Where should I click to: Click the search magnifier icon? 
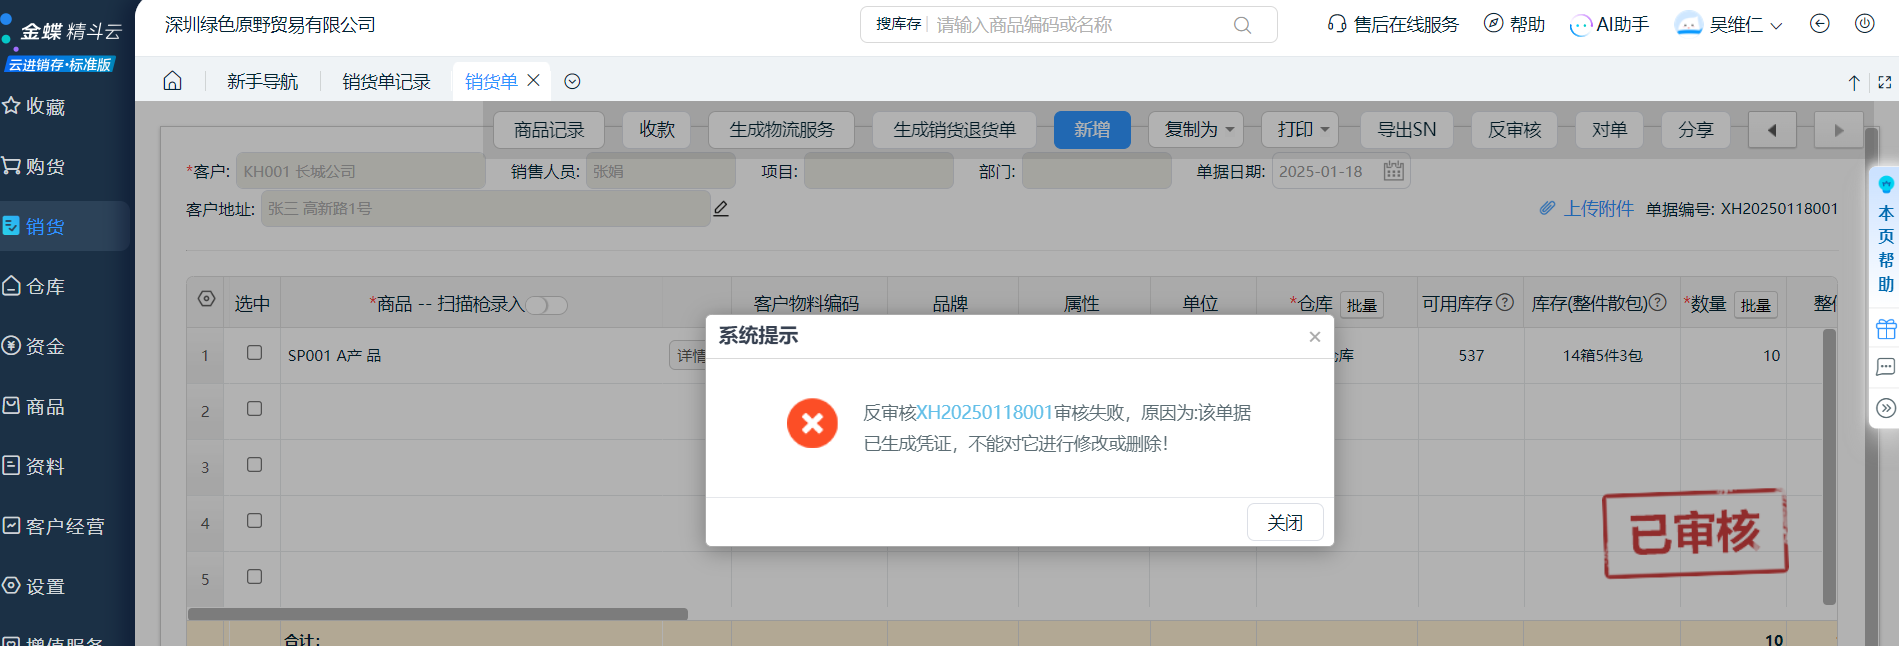click(x=1242, y=25)
